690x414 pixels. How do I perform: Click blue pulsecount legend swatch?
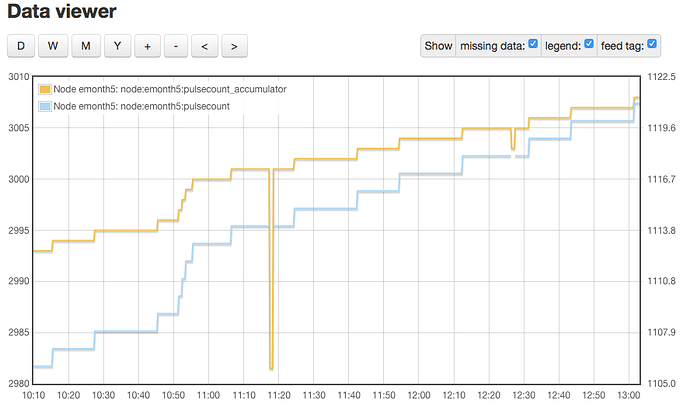point(45,106)
